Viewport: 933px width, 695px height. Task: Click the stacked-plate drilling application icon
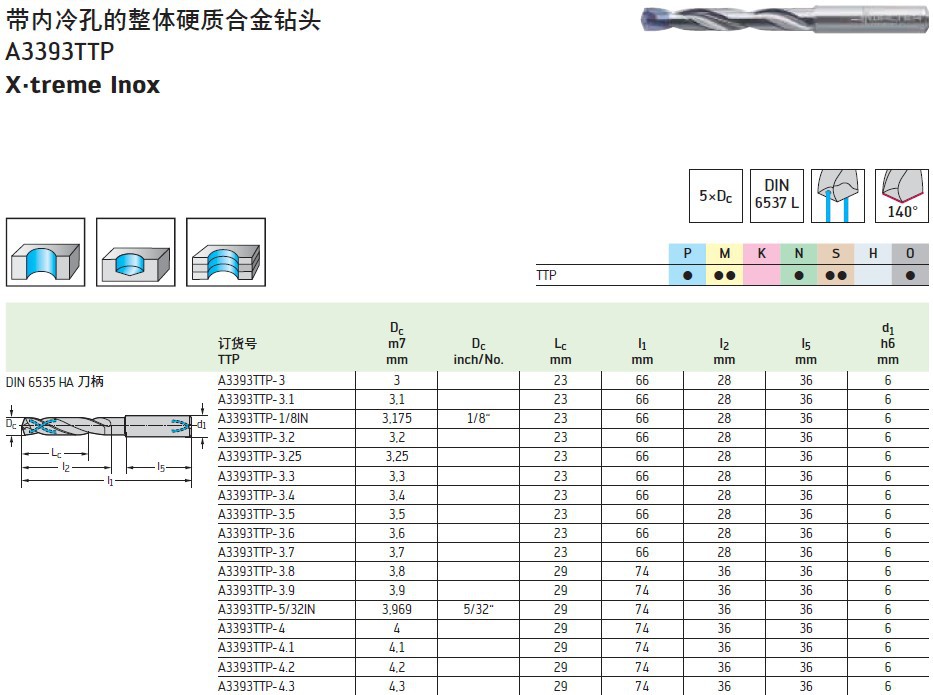(x=226, y=252)
